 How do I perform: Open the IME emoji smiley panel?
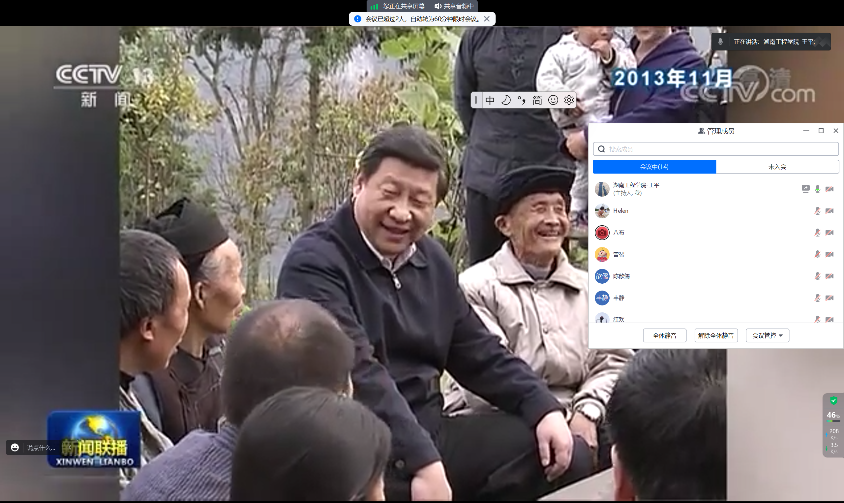point(552,100)
